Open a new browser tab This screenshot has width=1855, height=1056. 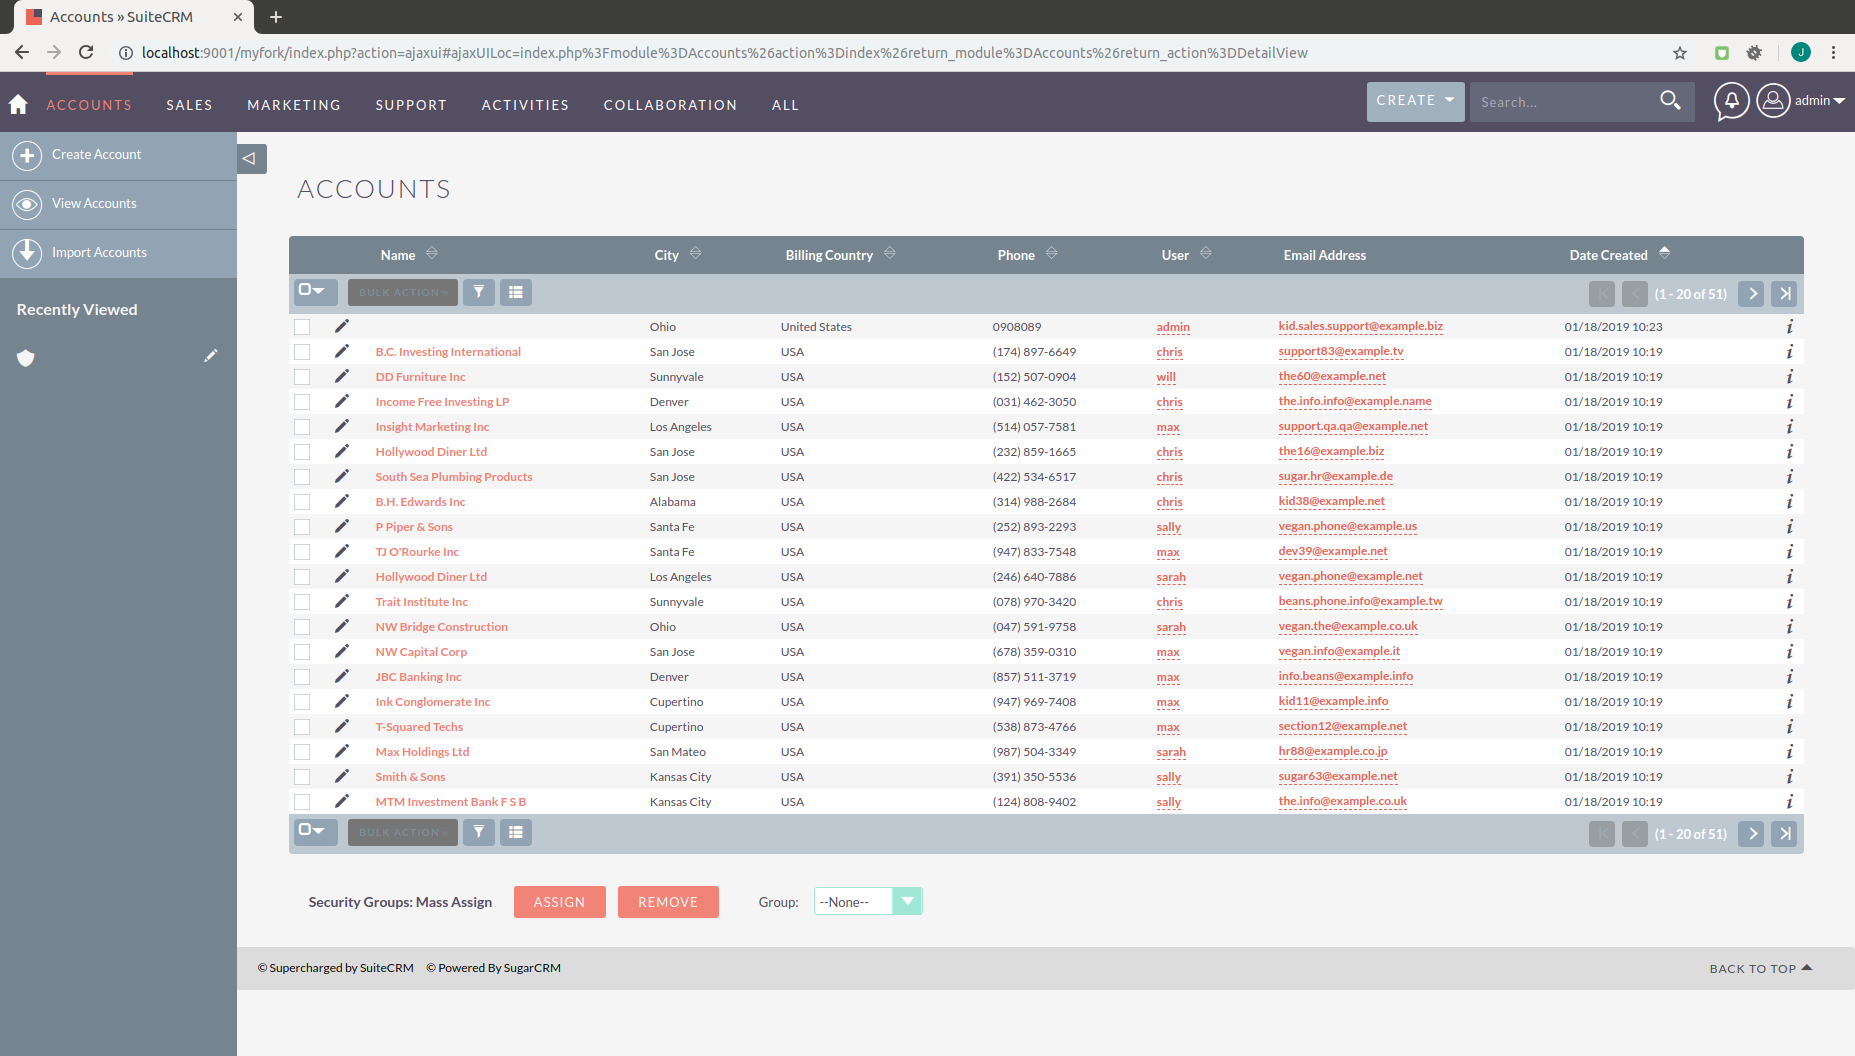point(276,17)
